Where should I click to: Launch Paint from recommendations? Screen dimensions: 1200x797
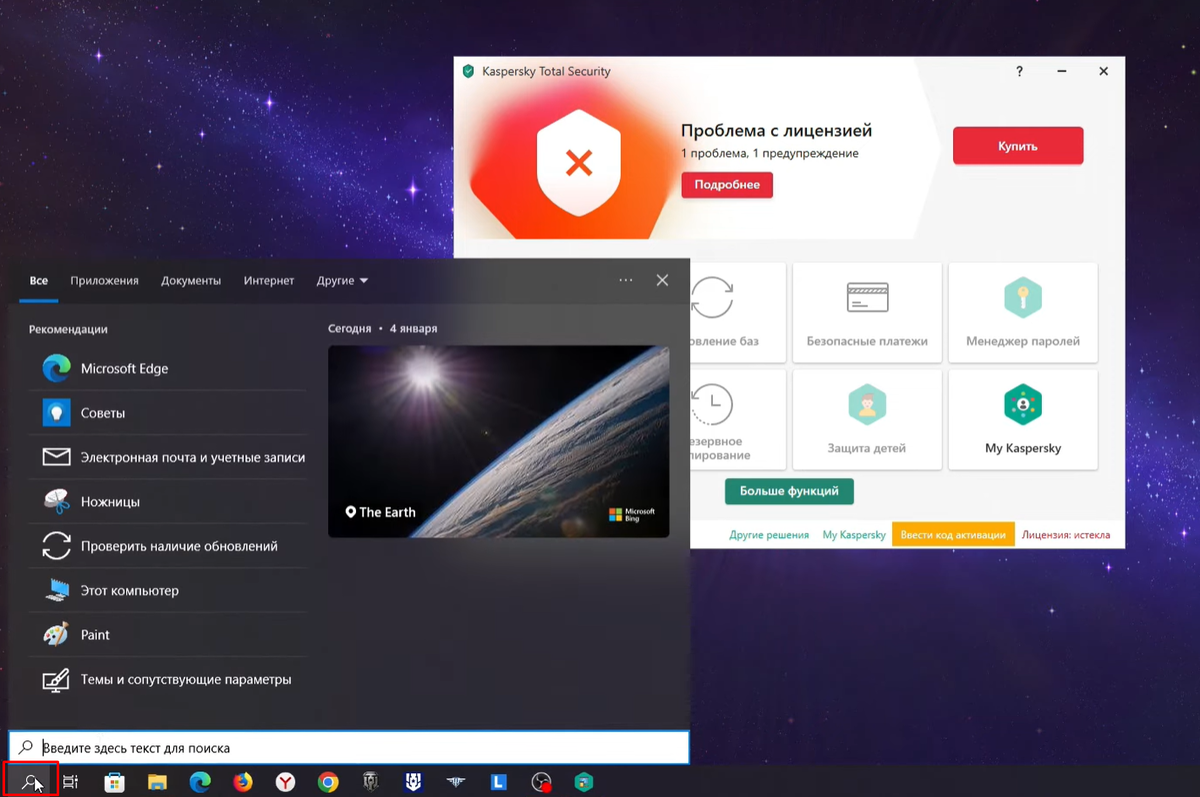point(167,635)
